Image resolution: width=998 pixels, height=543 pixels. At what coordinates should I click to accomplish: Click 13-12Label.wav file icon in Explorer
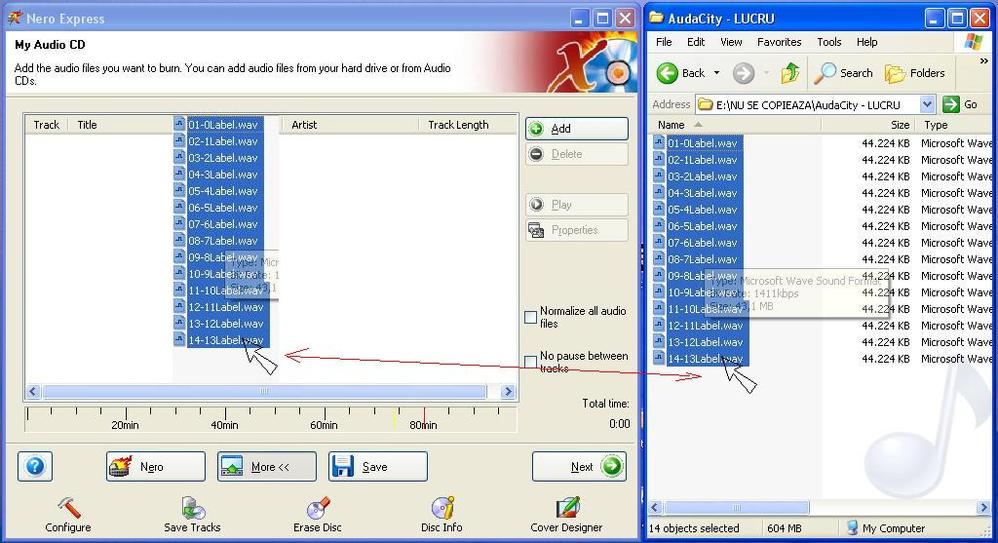click(x=659, y=342)
